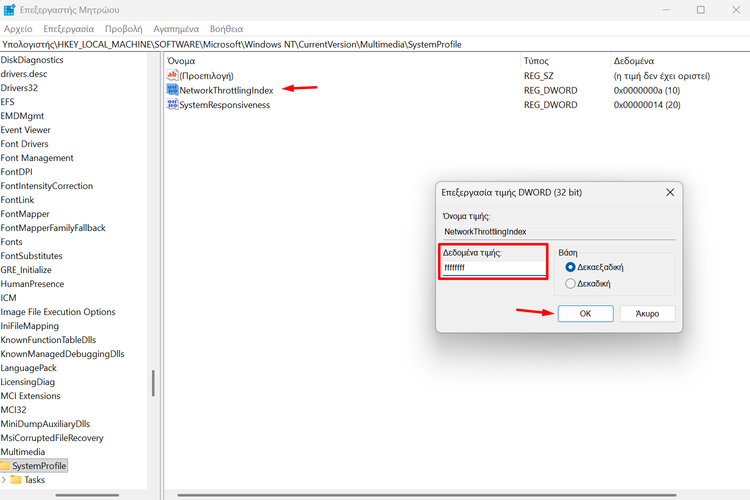Select the FontMapperFamilyFallback tree key
The height and width of the screenshot is (500, 750).
(53, 228)
